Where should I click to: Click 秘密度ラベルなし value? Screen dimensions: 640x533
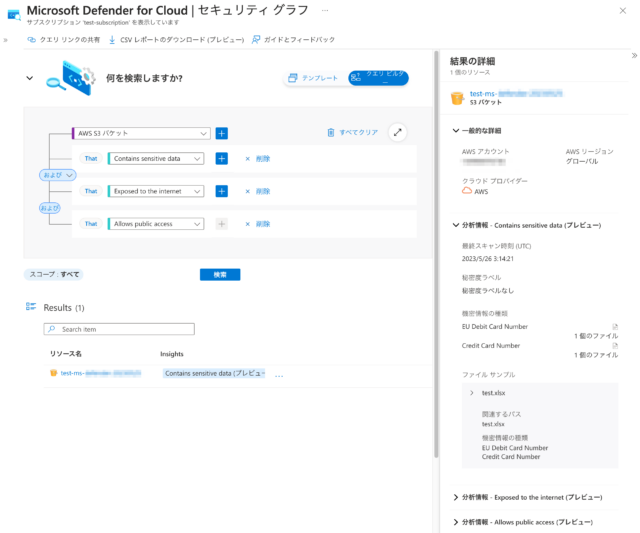pyautogui.click(x=488, y=291)
